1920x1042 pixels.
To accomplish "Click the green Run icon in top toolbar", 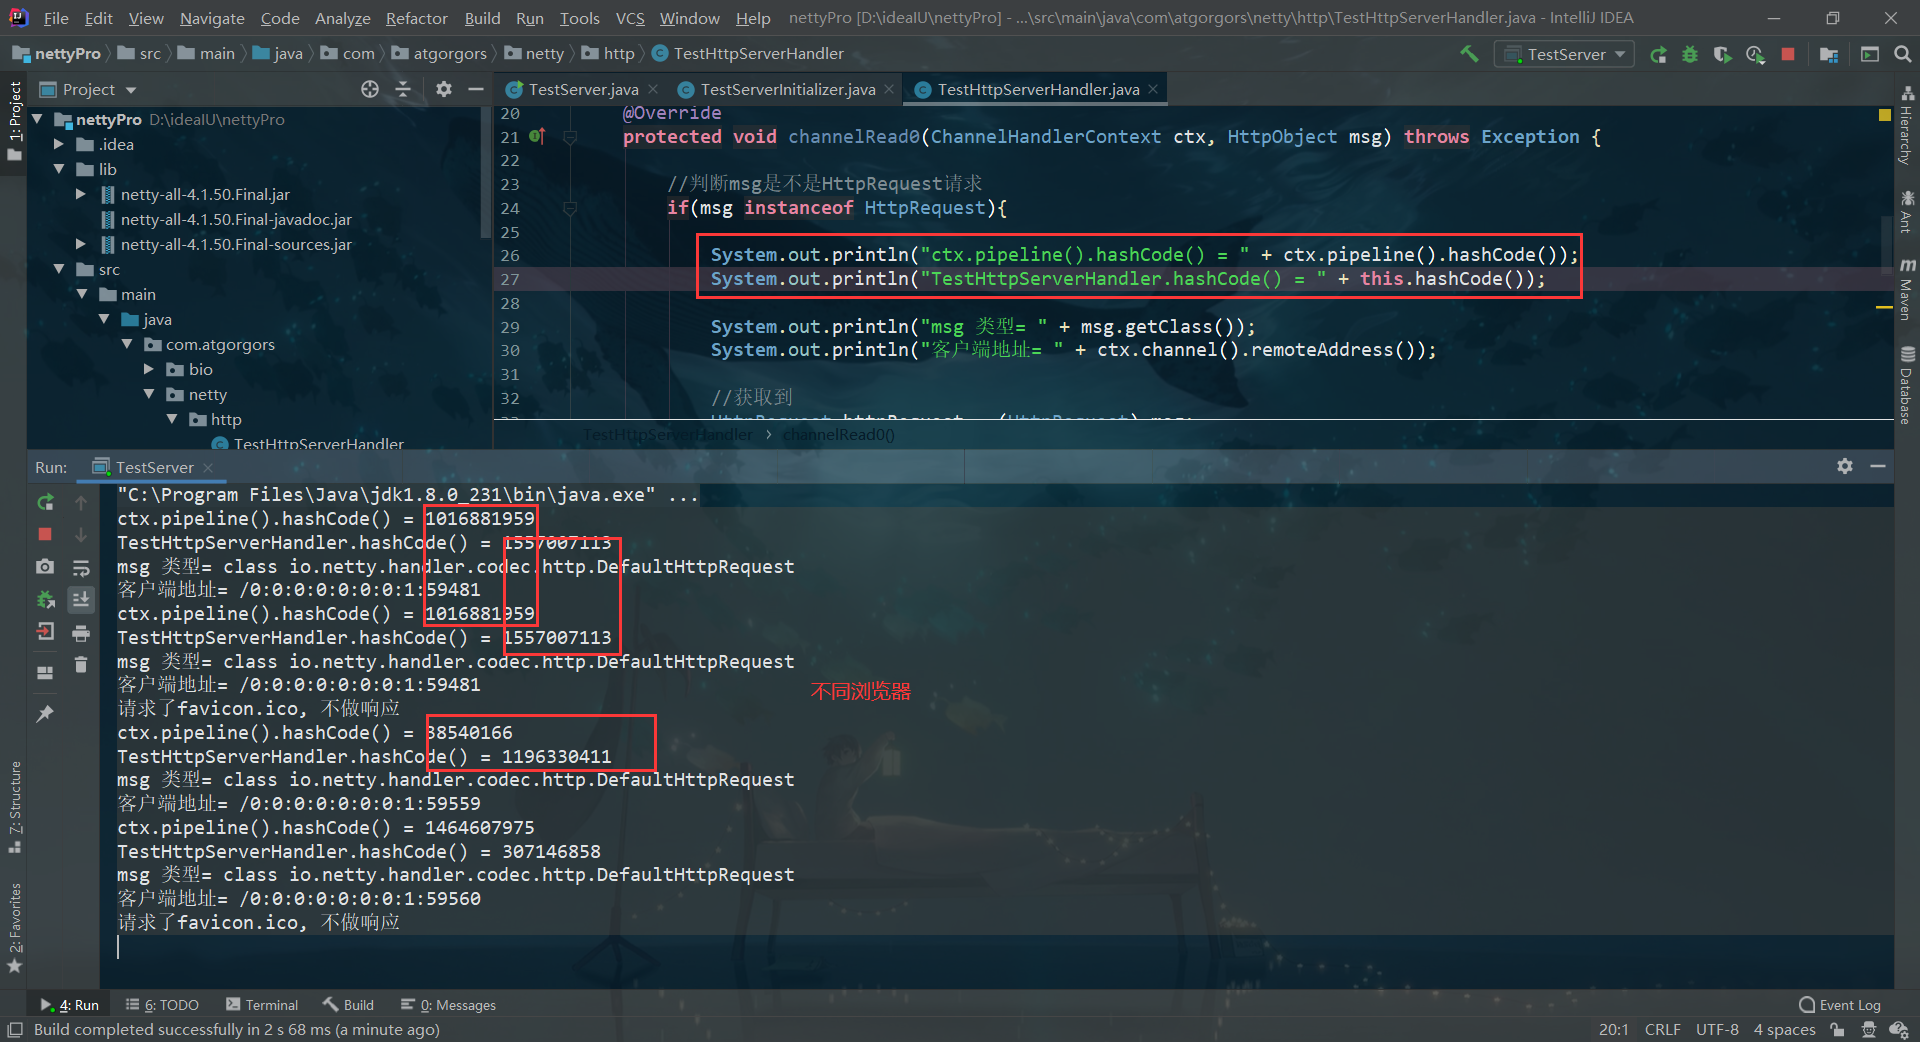I will click(x=1658, y=54).
